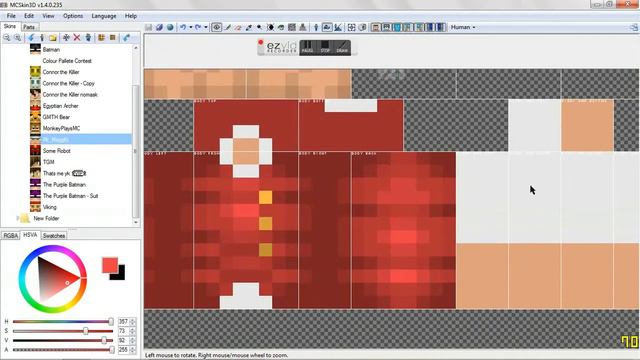Switch to the RGBA color tab

click(x=11, y=236)
